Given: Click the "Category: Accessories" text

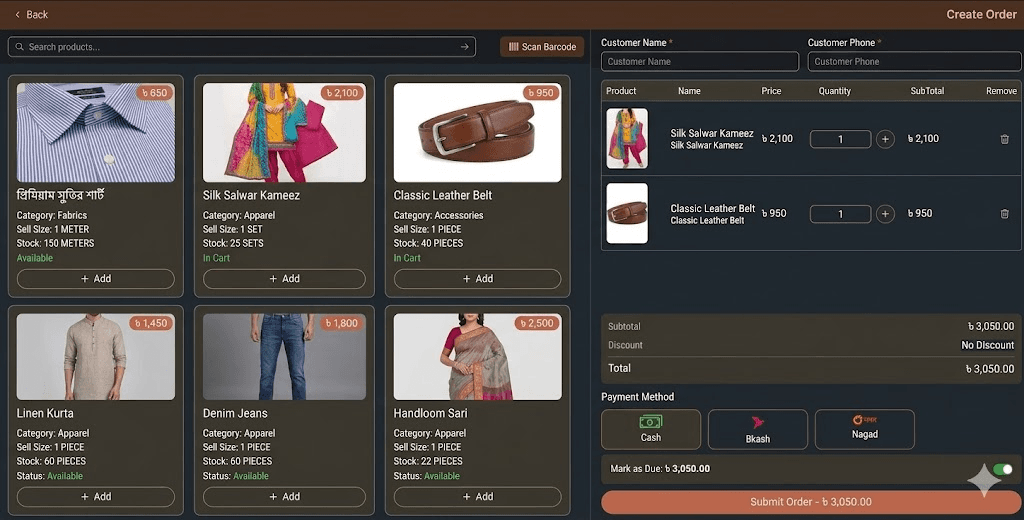Looking at the screenshot, I should (438, 215).
